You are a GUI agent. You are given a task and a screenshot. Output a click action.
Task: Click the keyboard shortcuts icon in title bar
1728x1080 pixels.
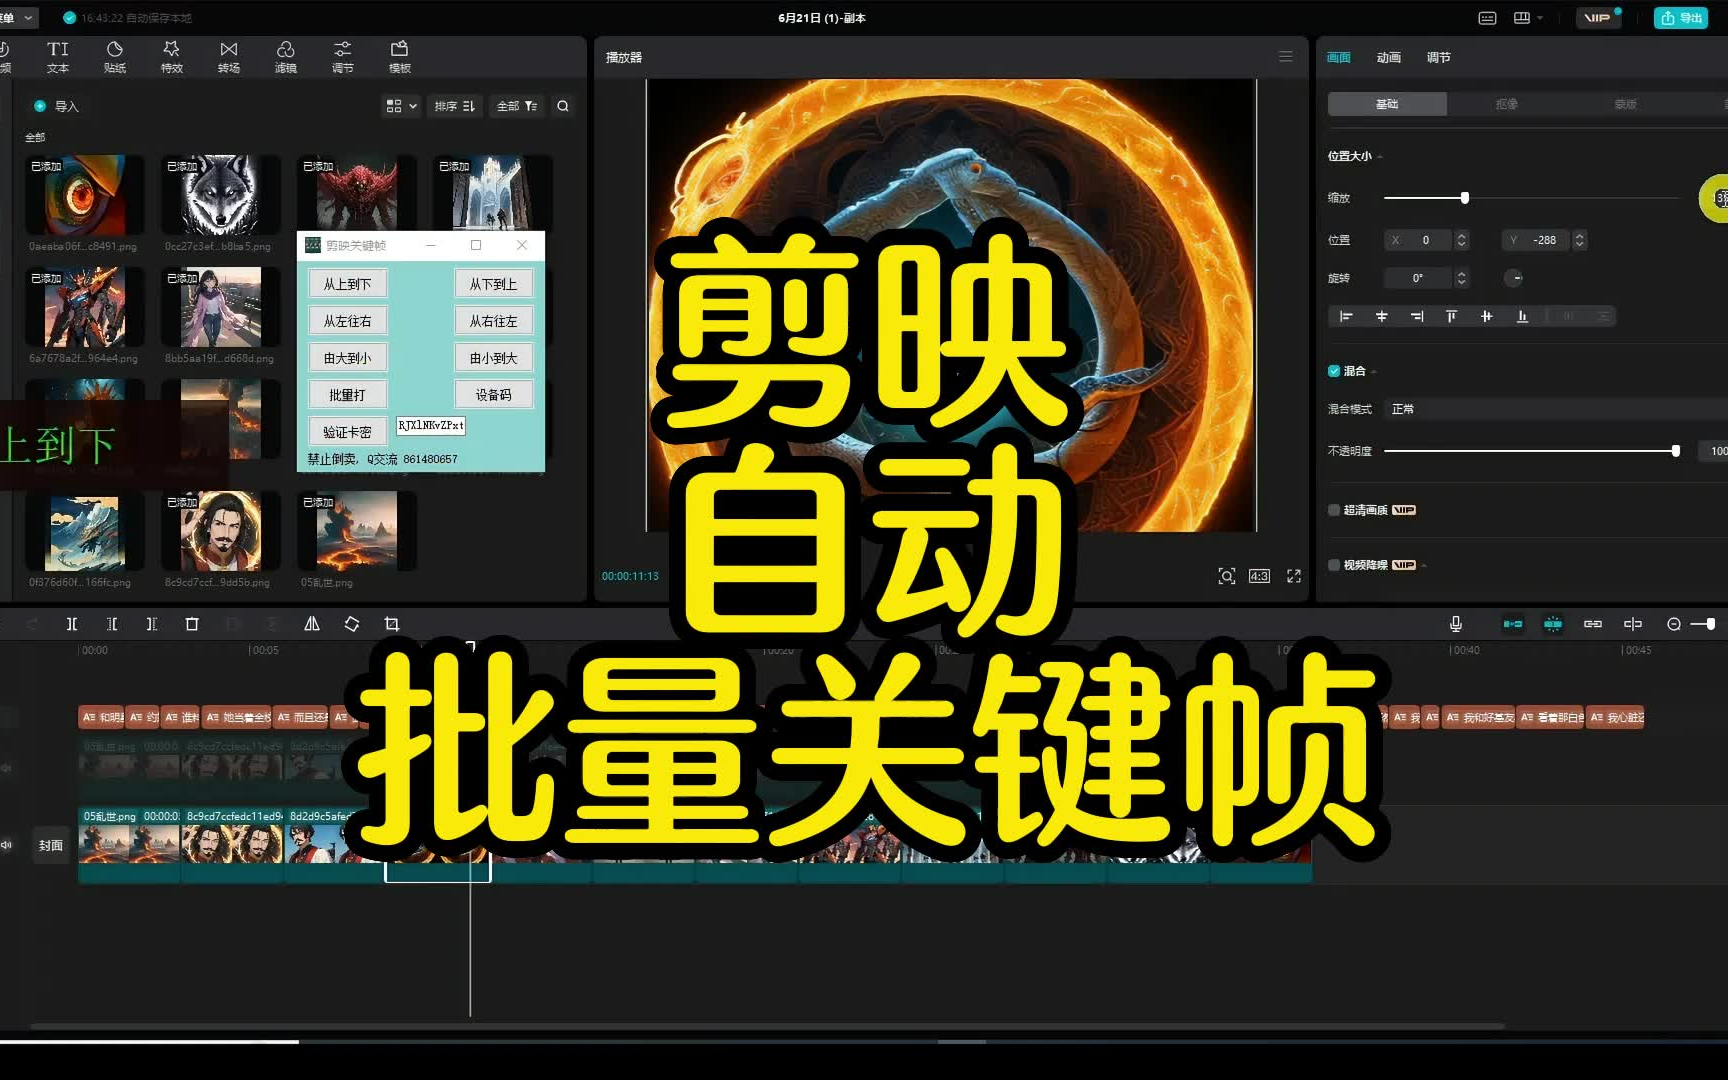tap(1488, 18)
